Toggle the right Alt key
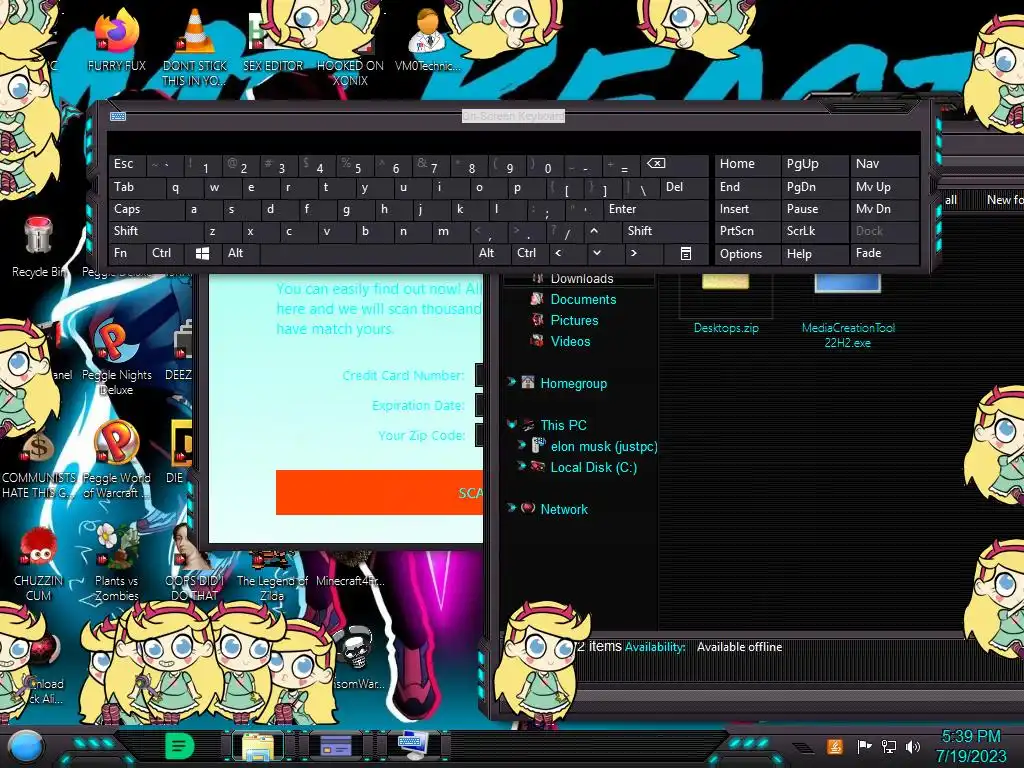The height and width of the screenshot is (768, 1024). coord(491,253)
